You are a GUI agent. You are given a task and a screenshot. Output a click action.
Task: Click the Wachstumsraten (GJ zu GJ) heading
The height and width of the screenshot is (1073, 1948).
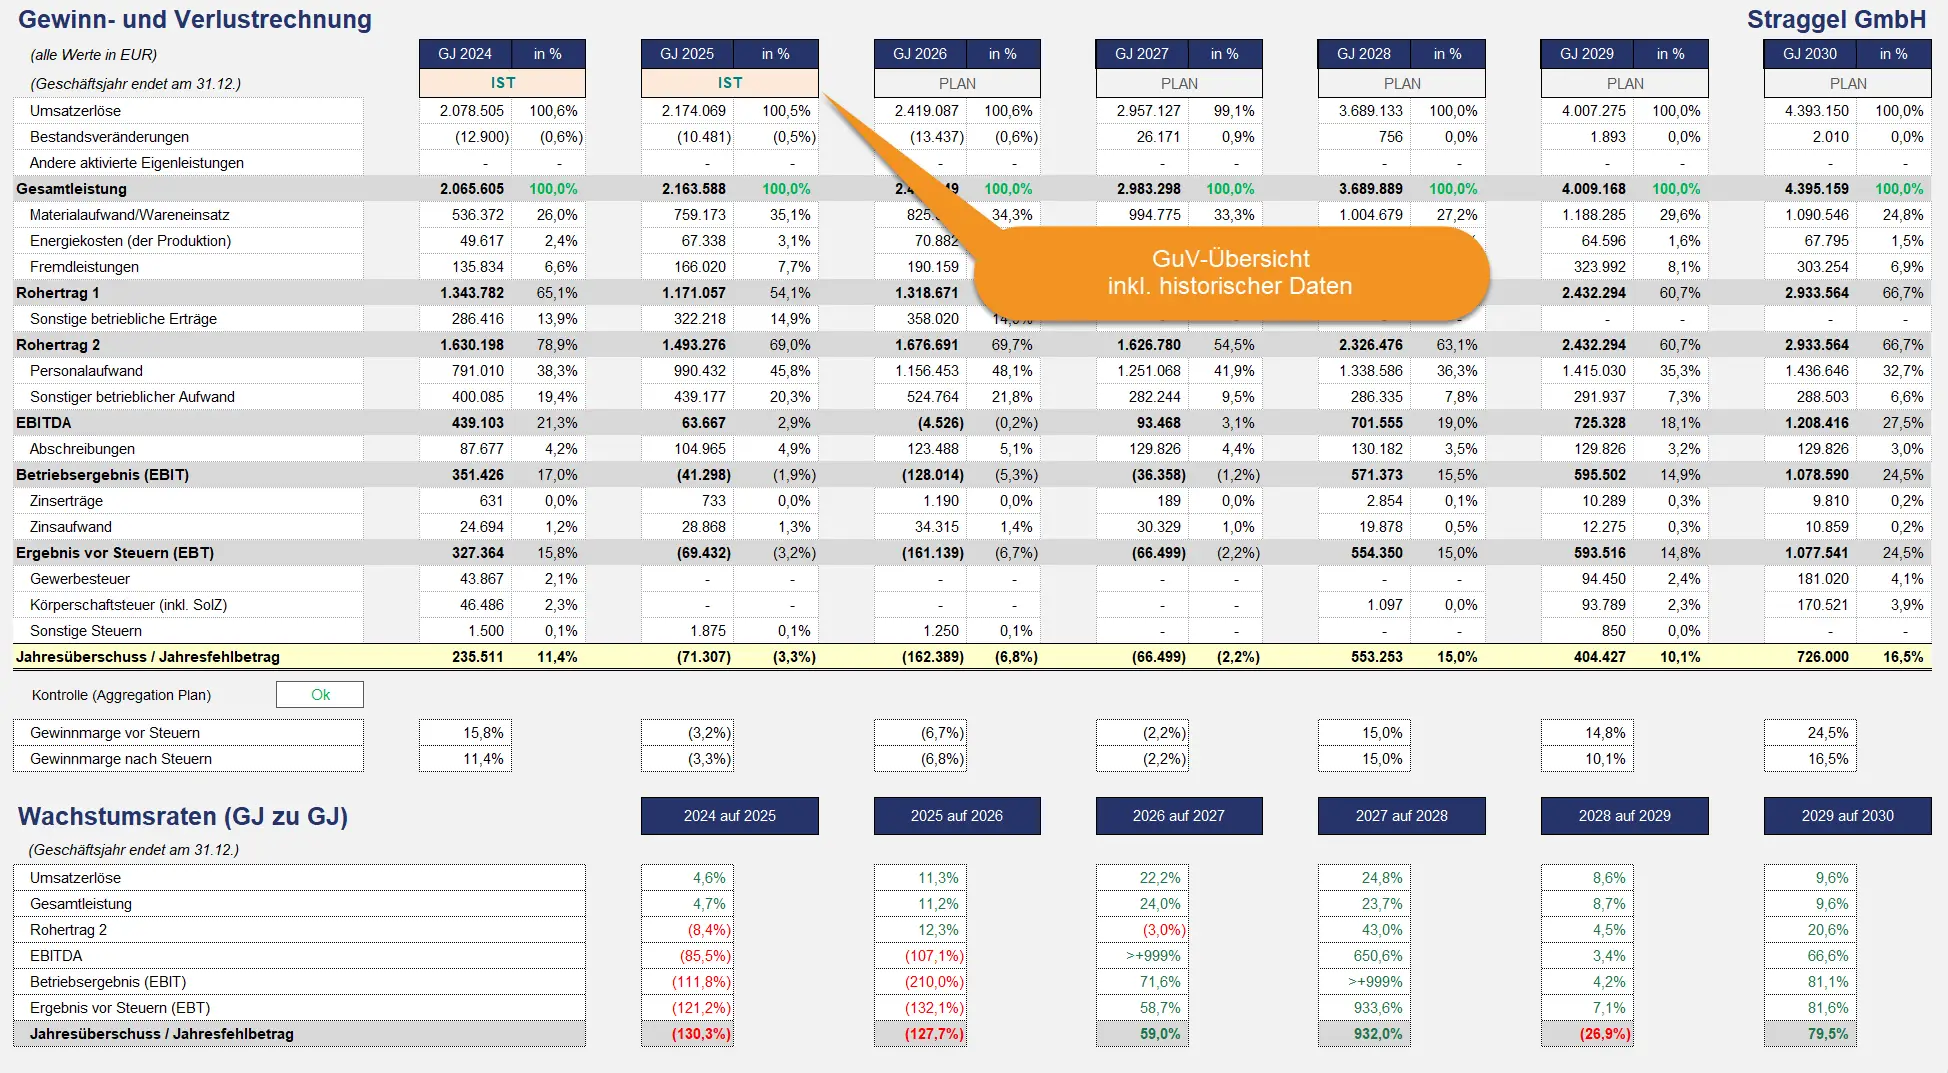pyautogui.click(x=183, y=816)
